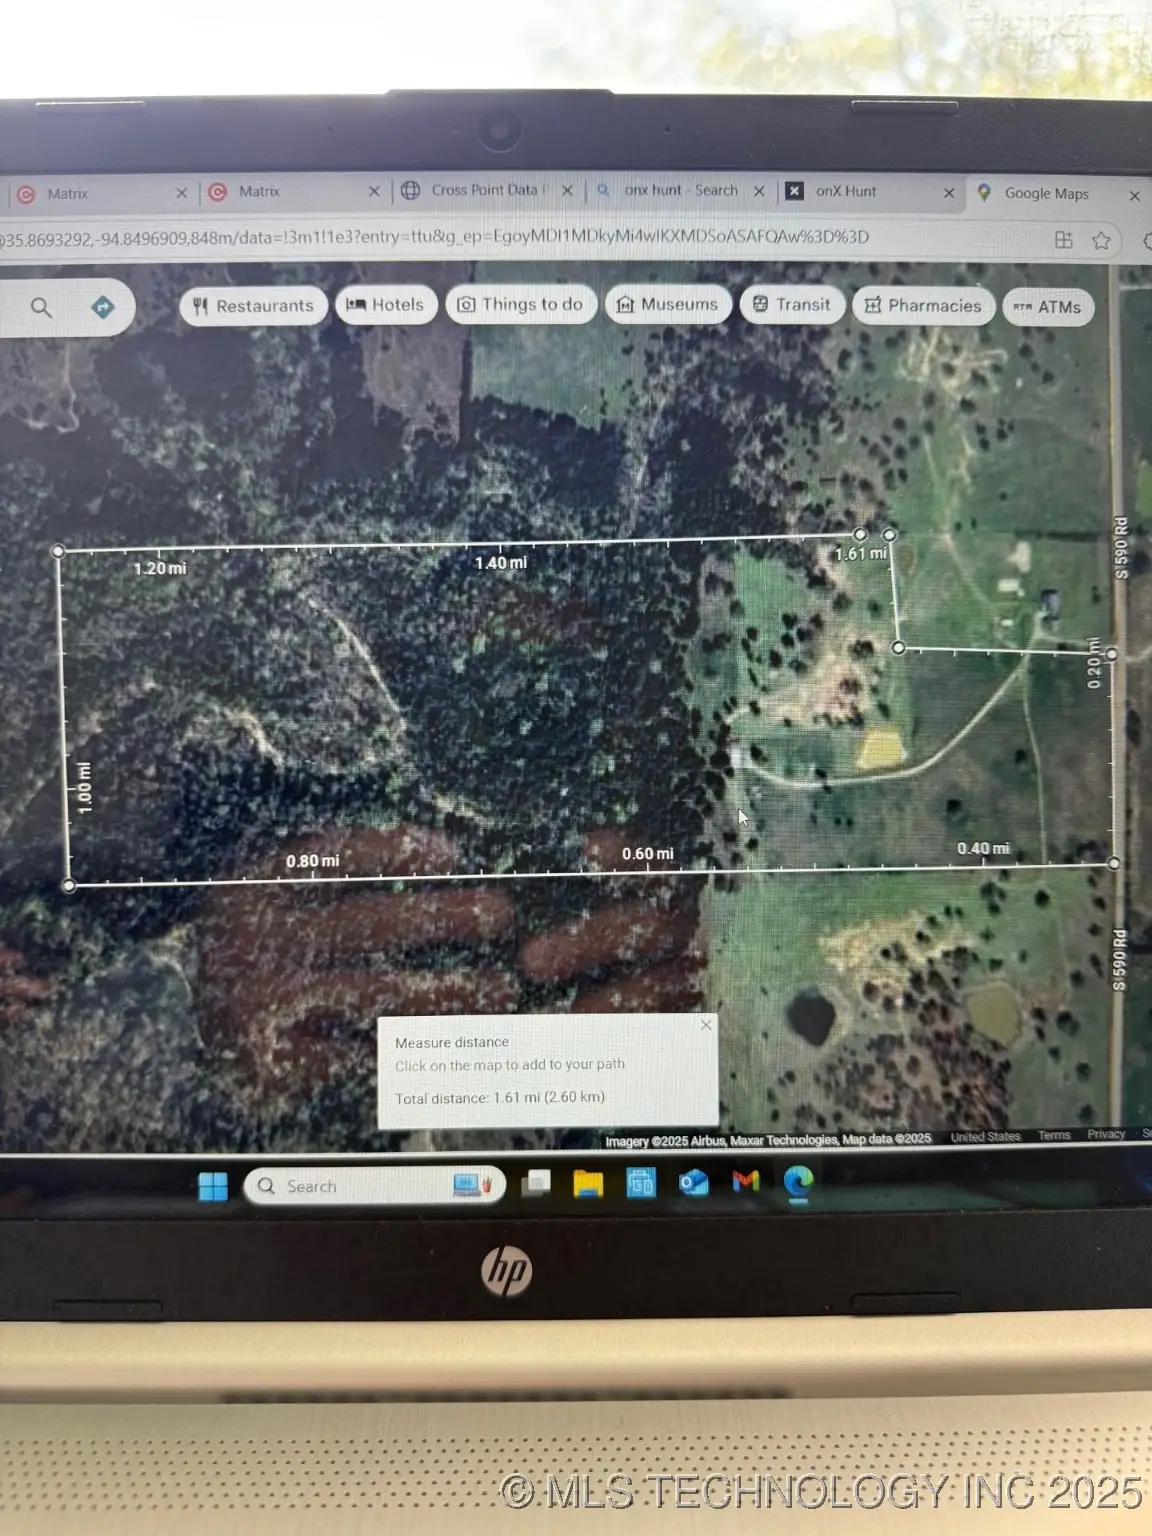Switch to the Cross Point Data tab
This screenshot has width=1152, height=1536.
(x=484, y=190)
